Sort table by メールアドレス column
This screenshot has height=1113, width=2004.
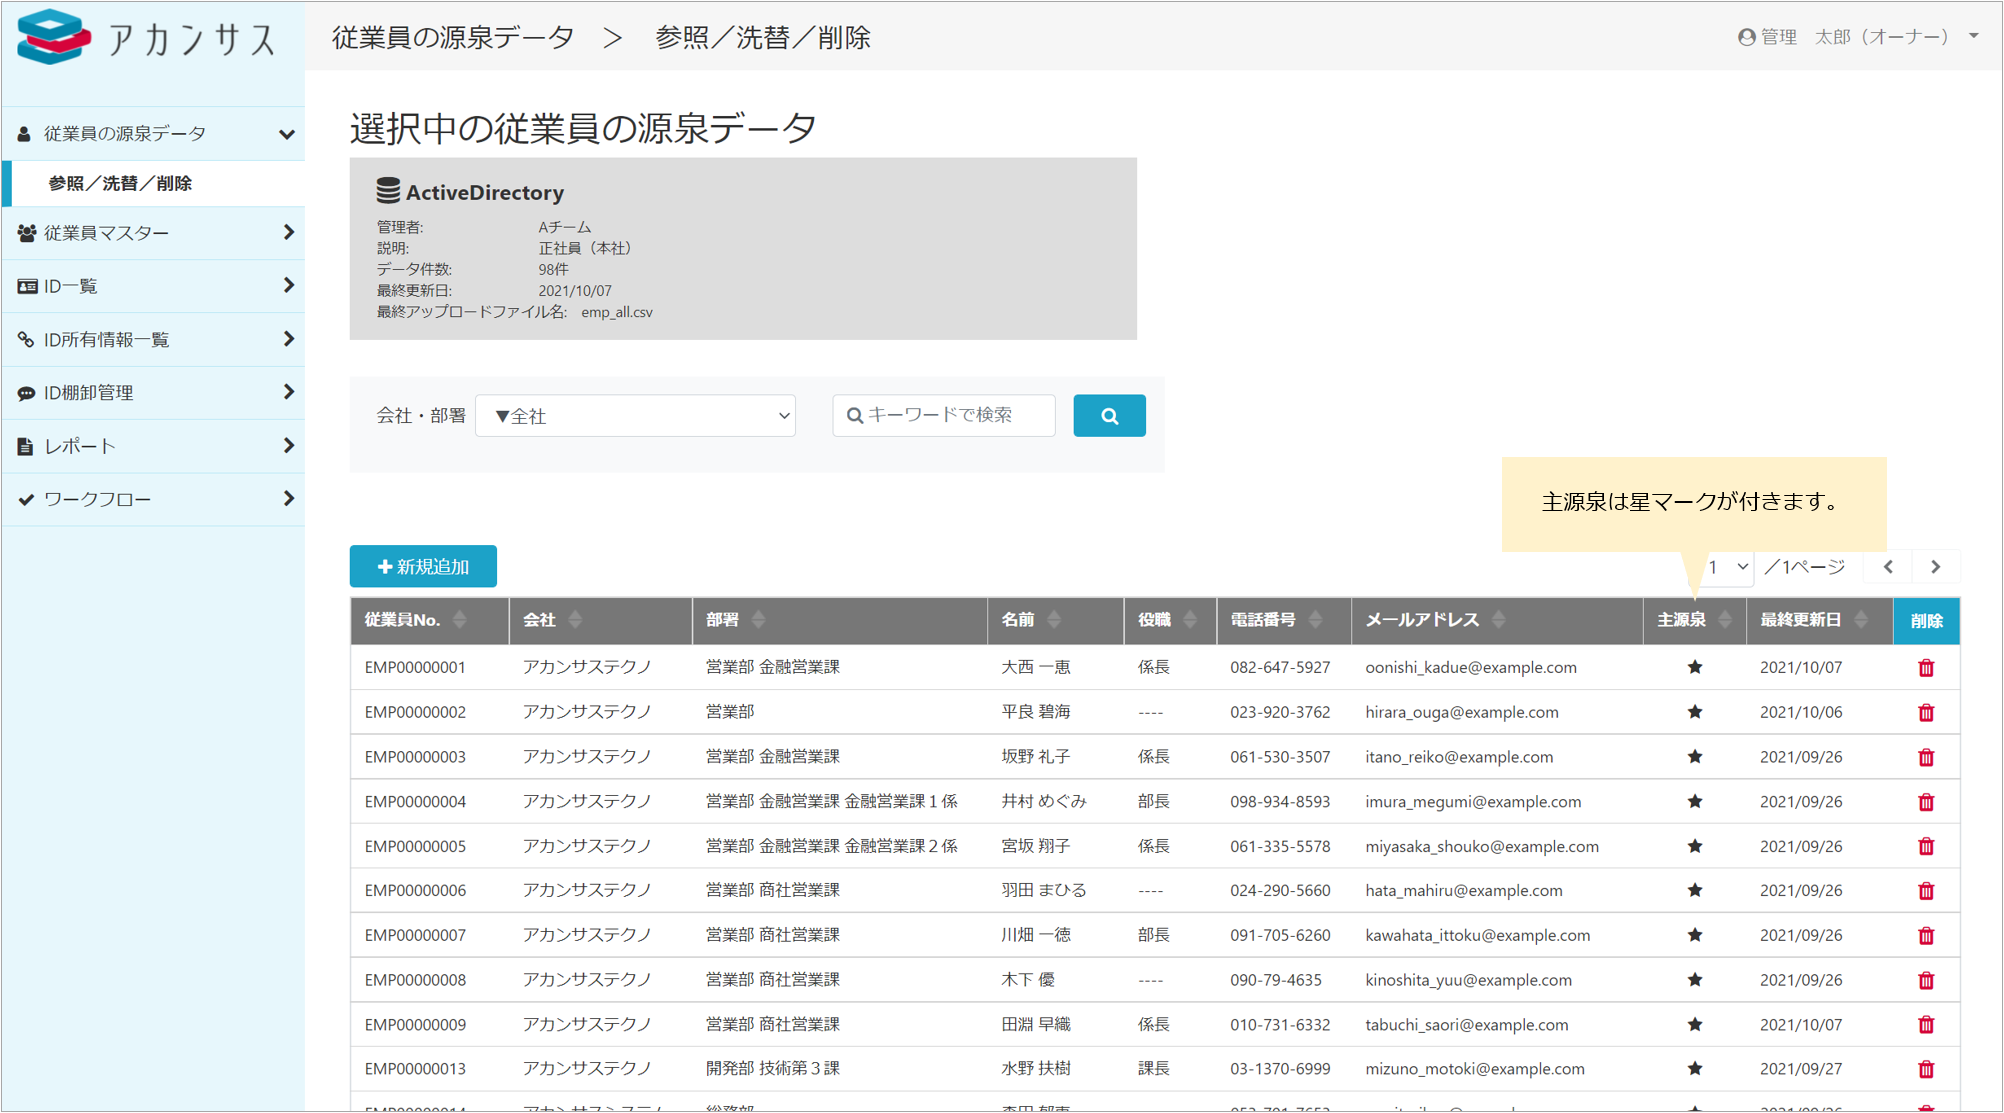[1498, 620]
